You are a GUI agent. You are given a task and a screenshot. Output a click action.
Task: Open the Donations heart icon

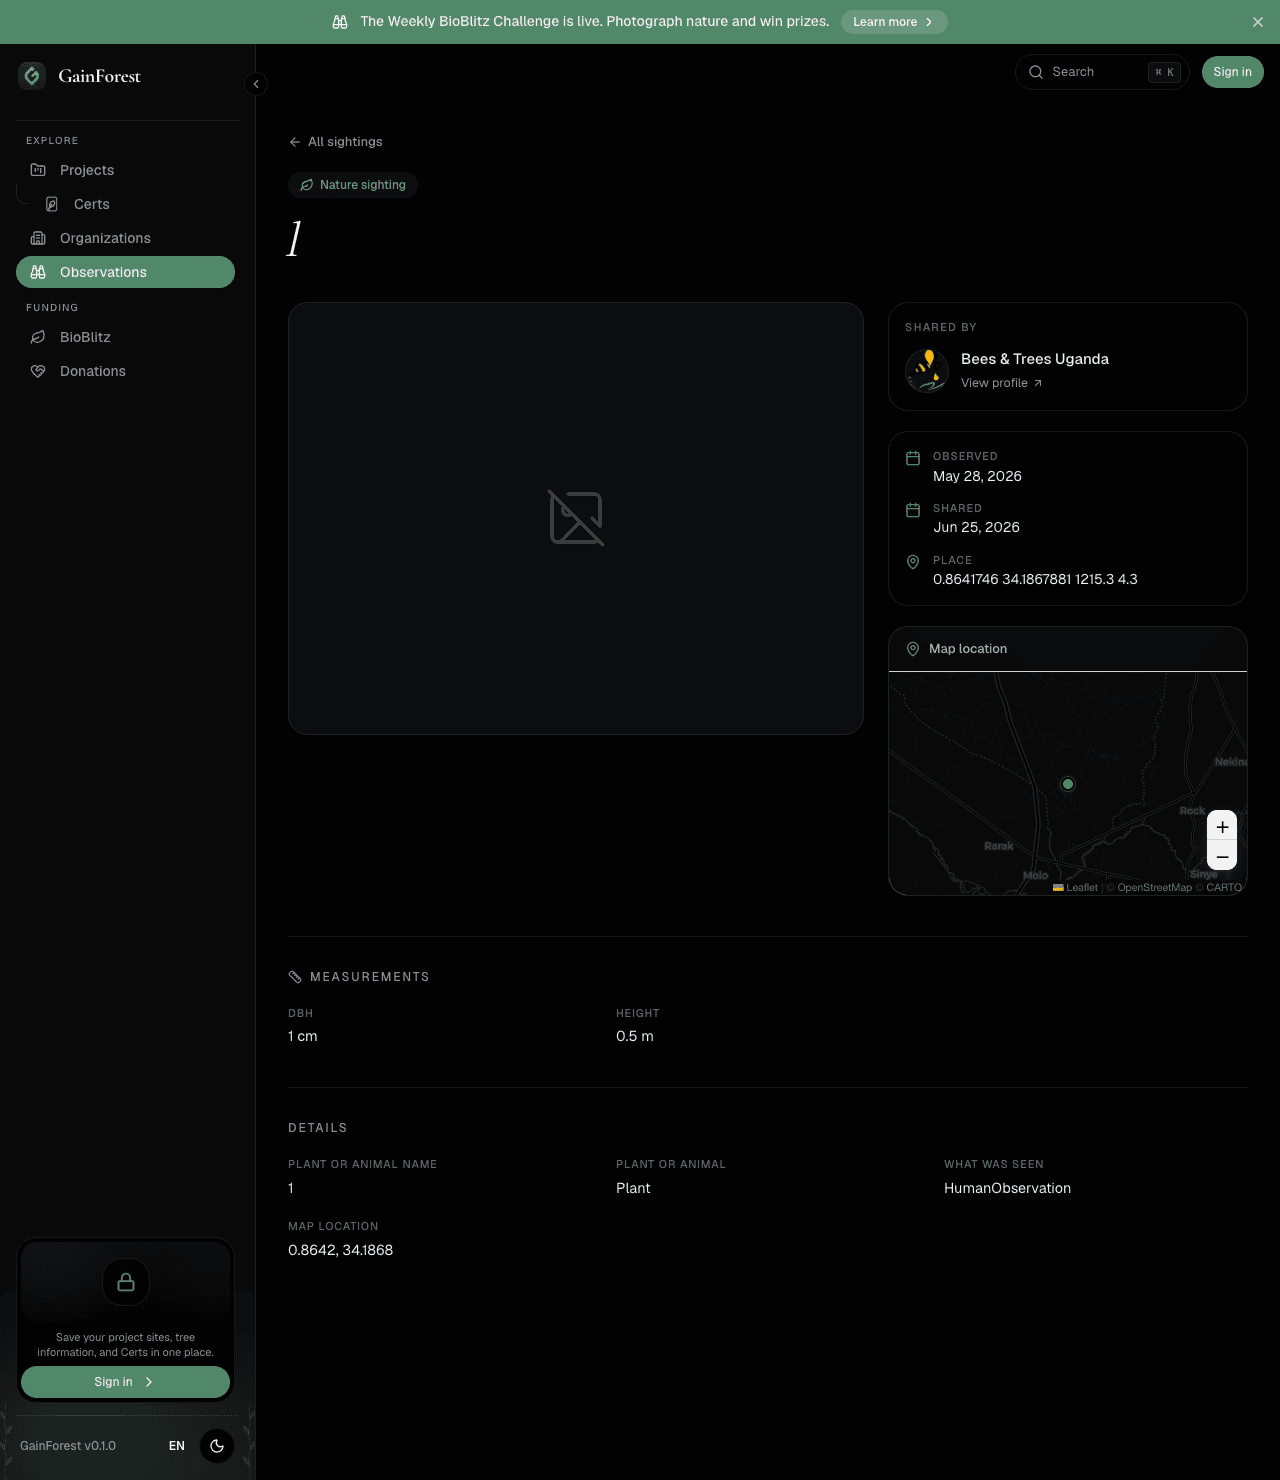click(x=38, y=371)
